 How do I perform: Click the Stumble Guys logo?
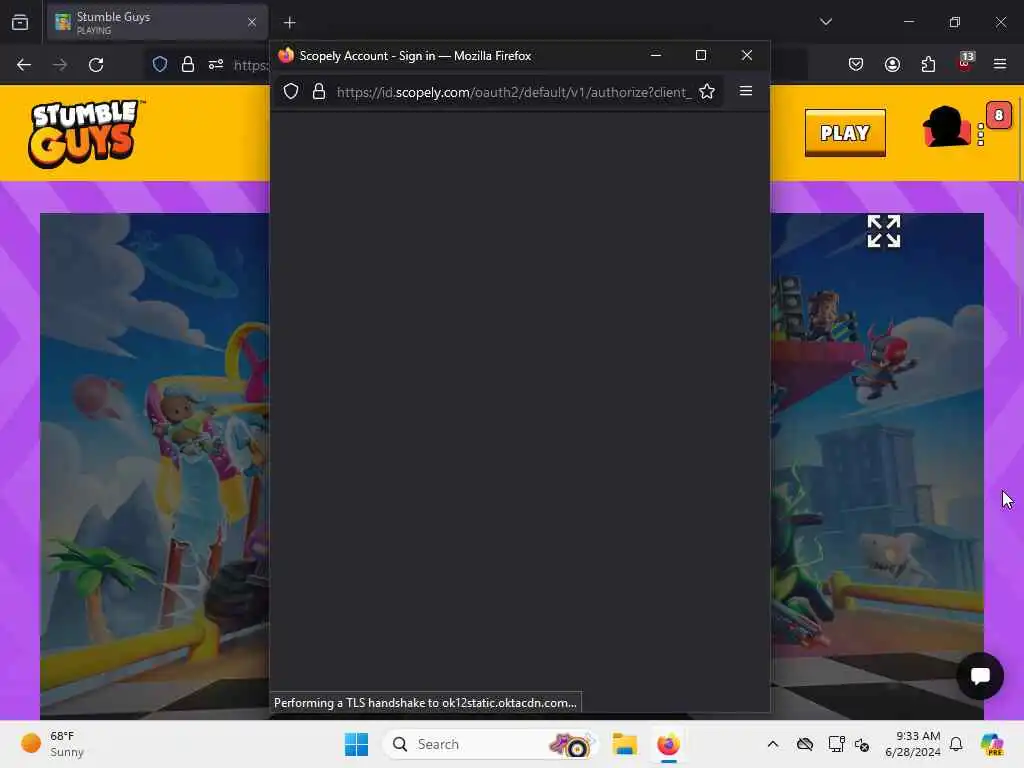coord(84,133)
